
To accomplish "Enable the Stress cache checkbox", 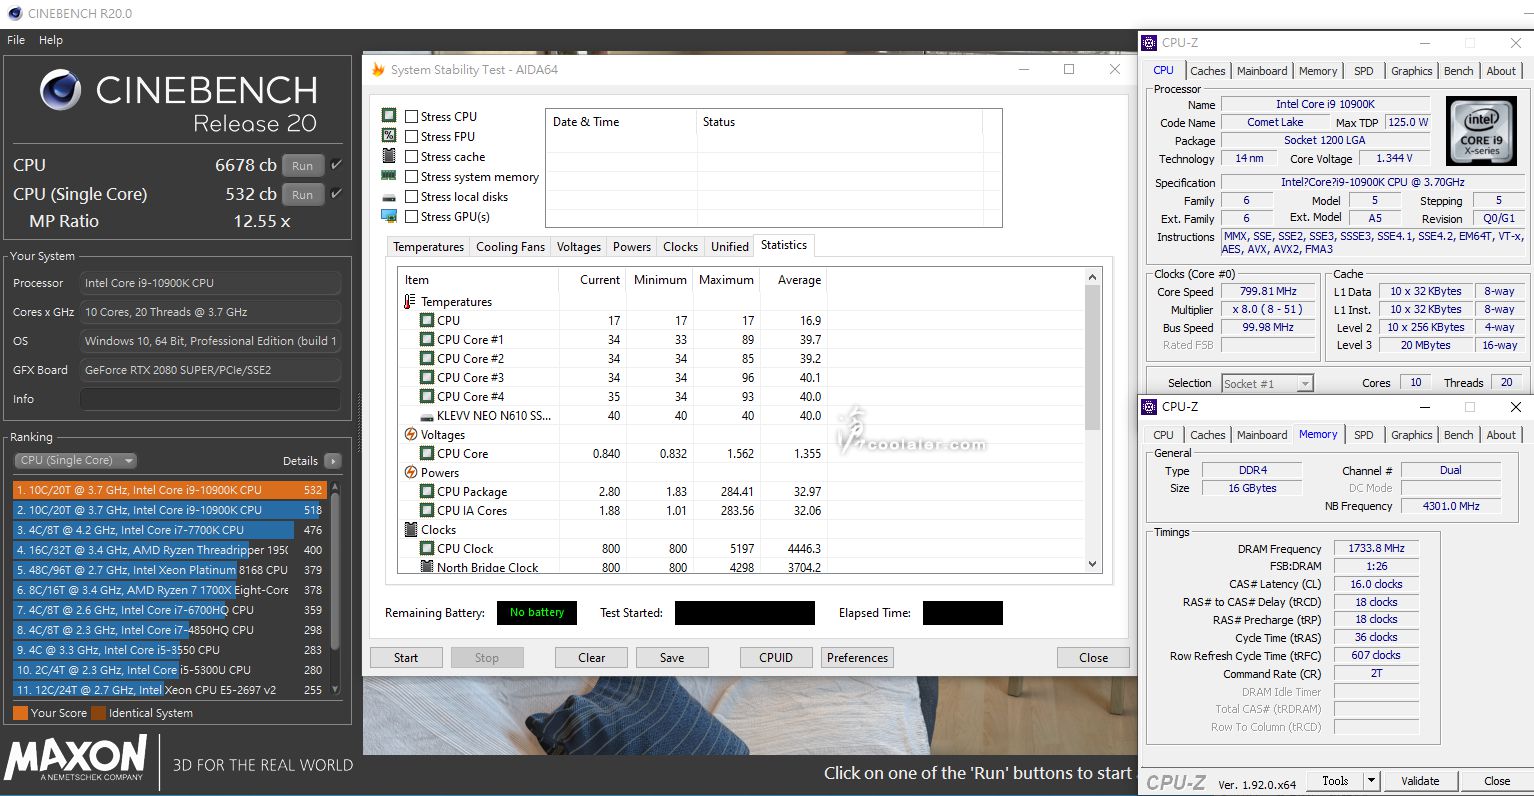I will tap(411, 157).
